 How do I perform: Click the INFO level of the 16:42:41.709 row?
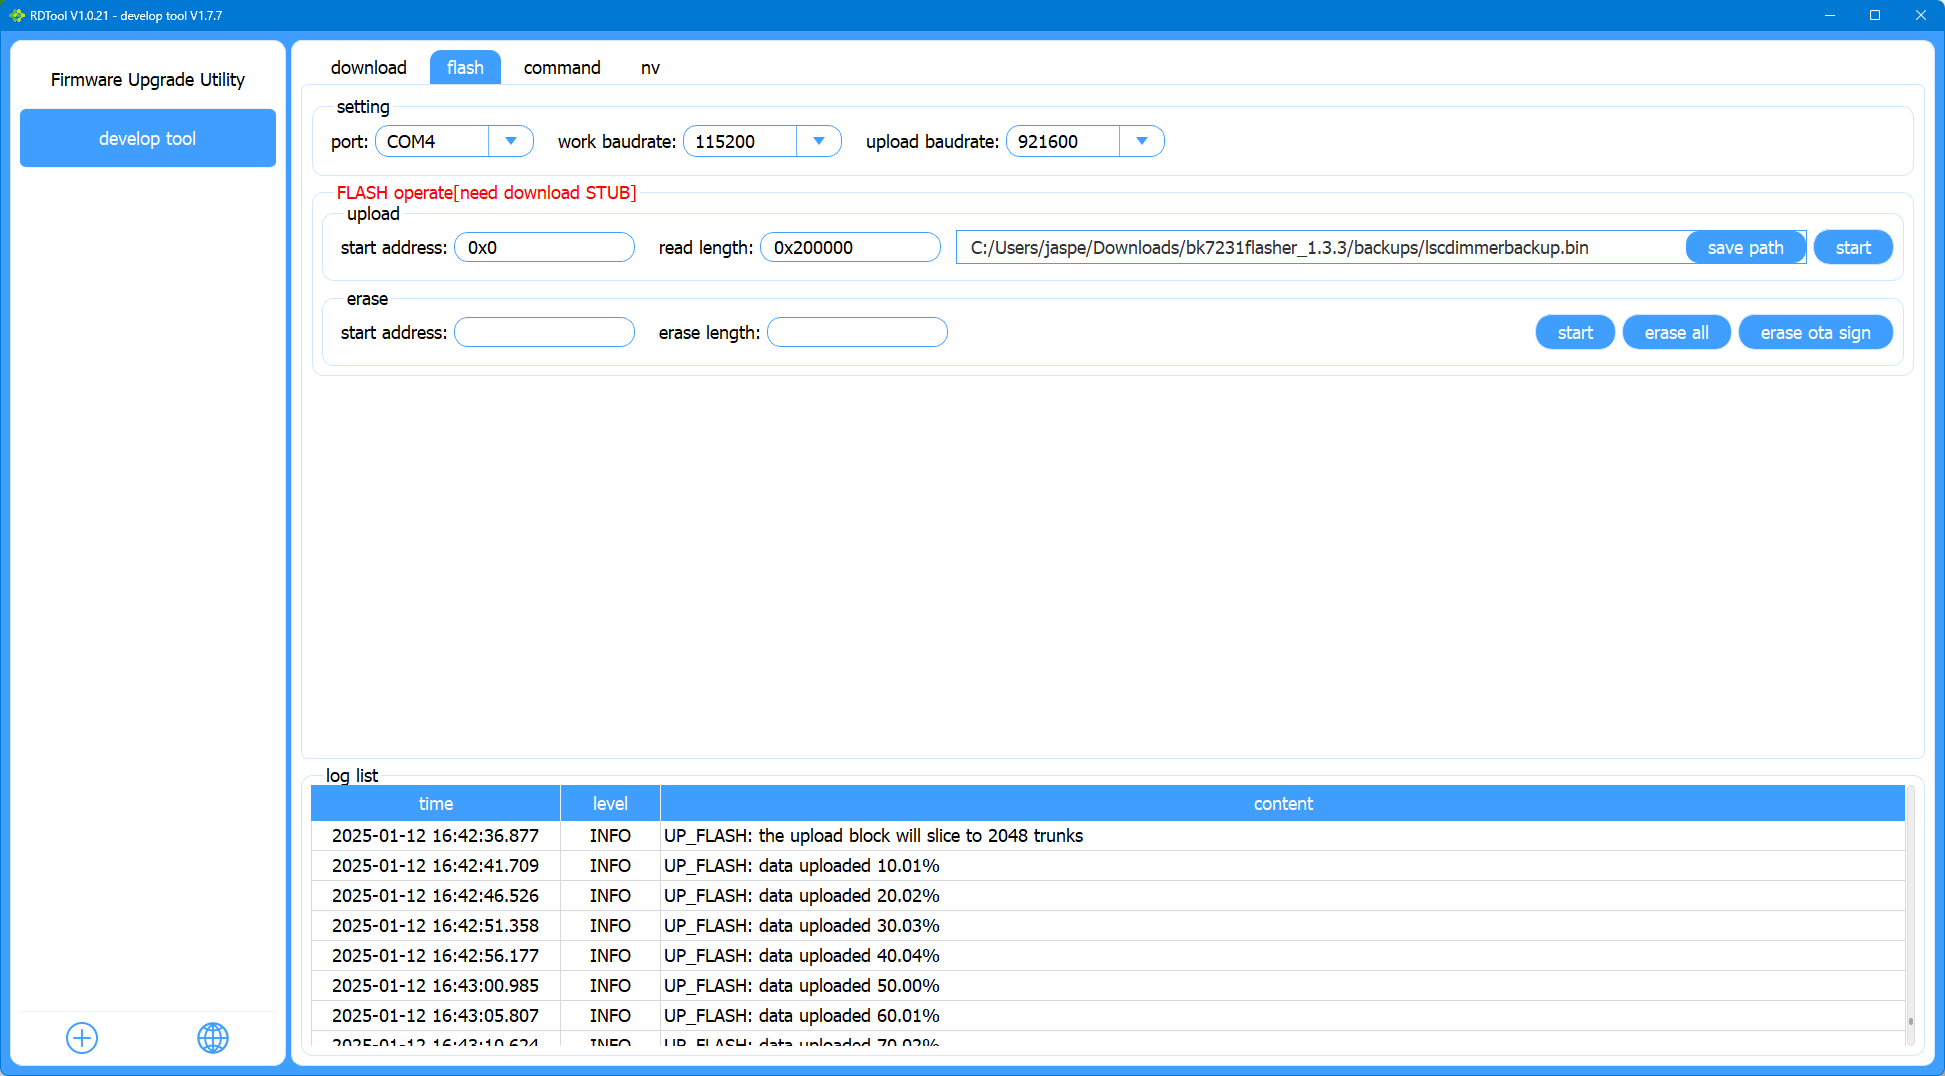(610, 865)
